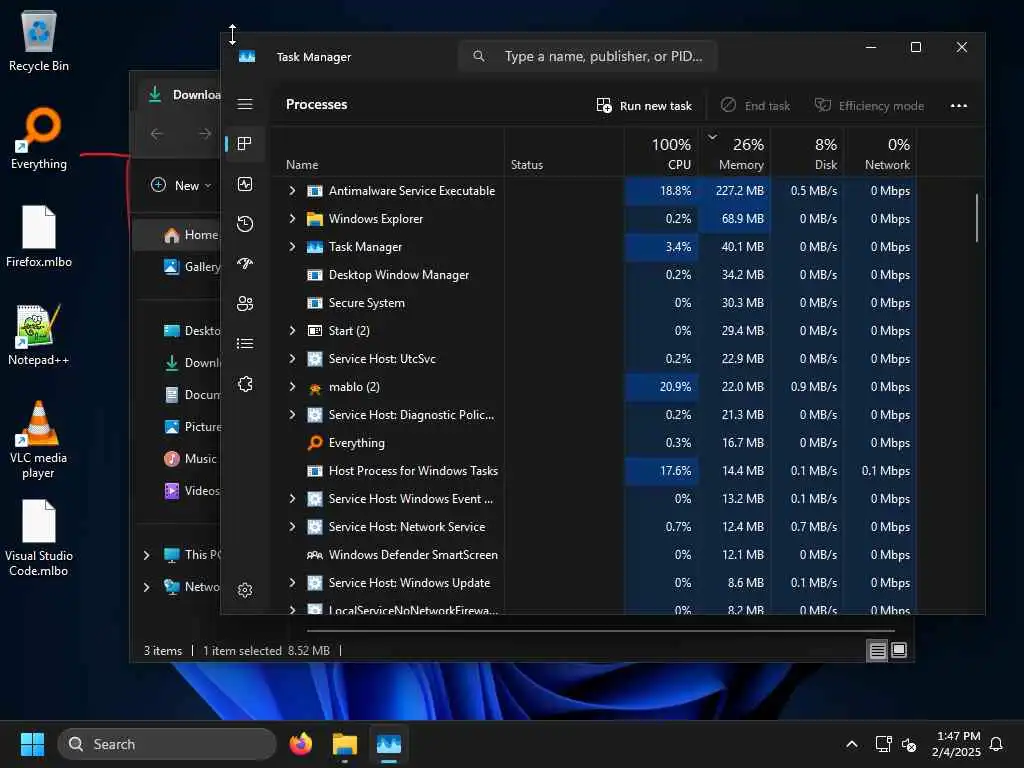
Task: Expand Antimalware Service Executable process
Action: point(292,191)
